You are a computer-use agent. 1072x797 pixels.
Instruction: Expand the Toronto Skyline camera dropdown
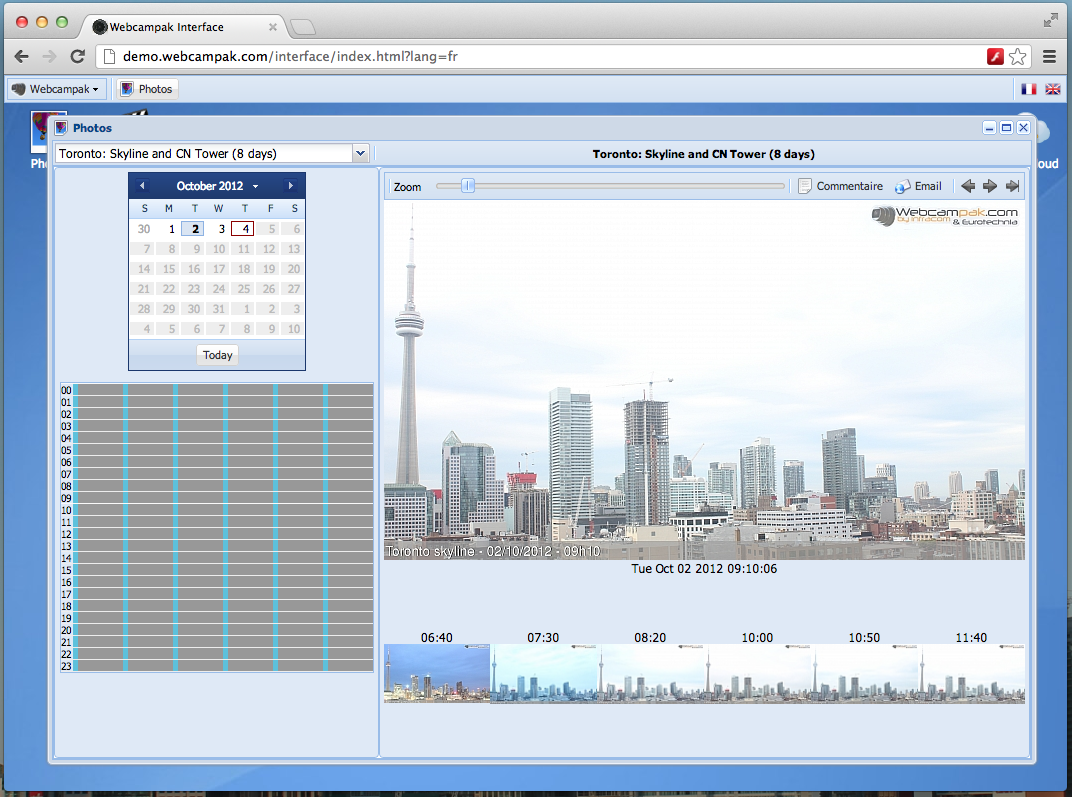(x=360, y=153)
